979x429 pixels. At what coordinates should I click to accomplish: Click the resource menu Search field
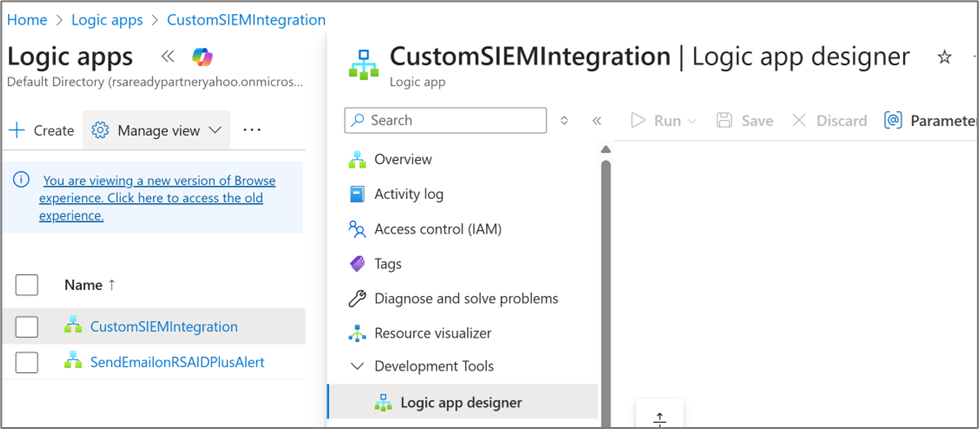445,120
